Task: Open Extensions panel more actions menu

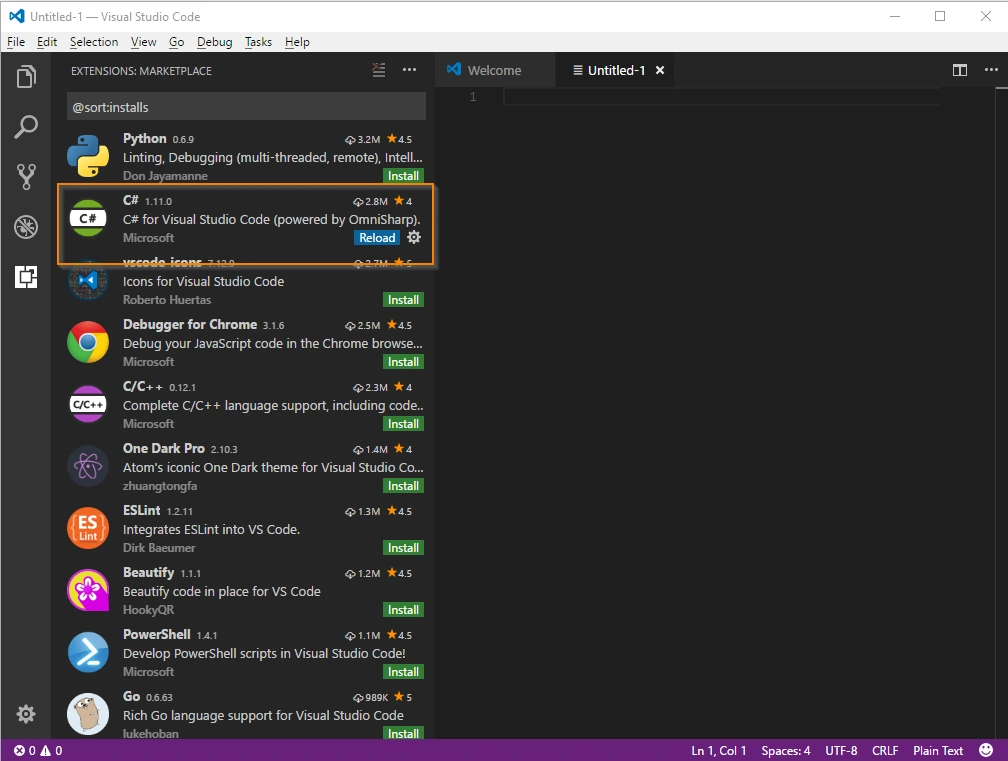Action: pyautogui.click(x=410, y=70)
